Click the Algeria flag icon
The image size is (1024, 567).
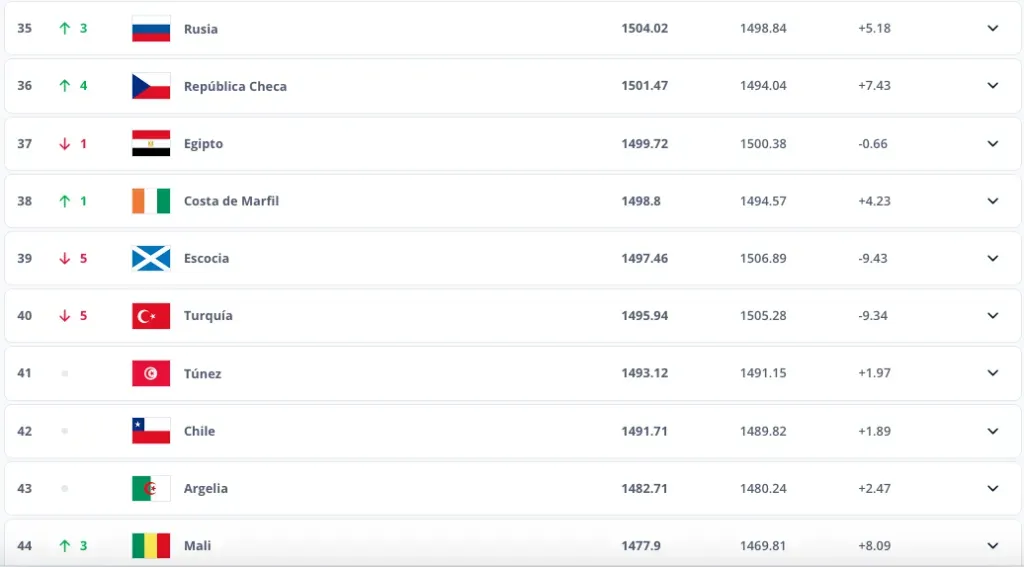point(151,488)
